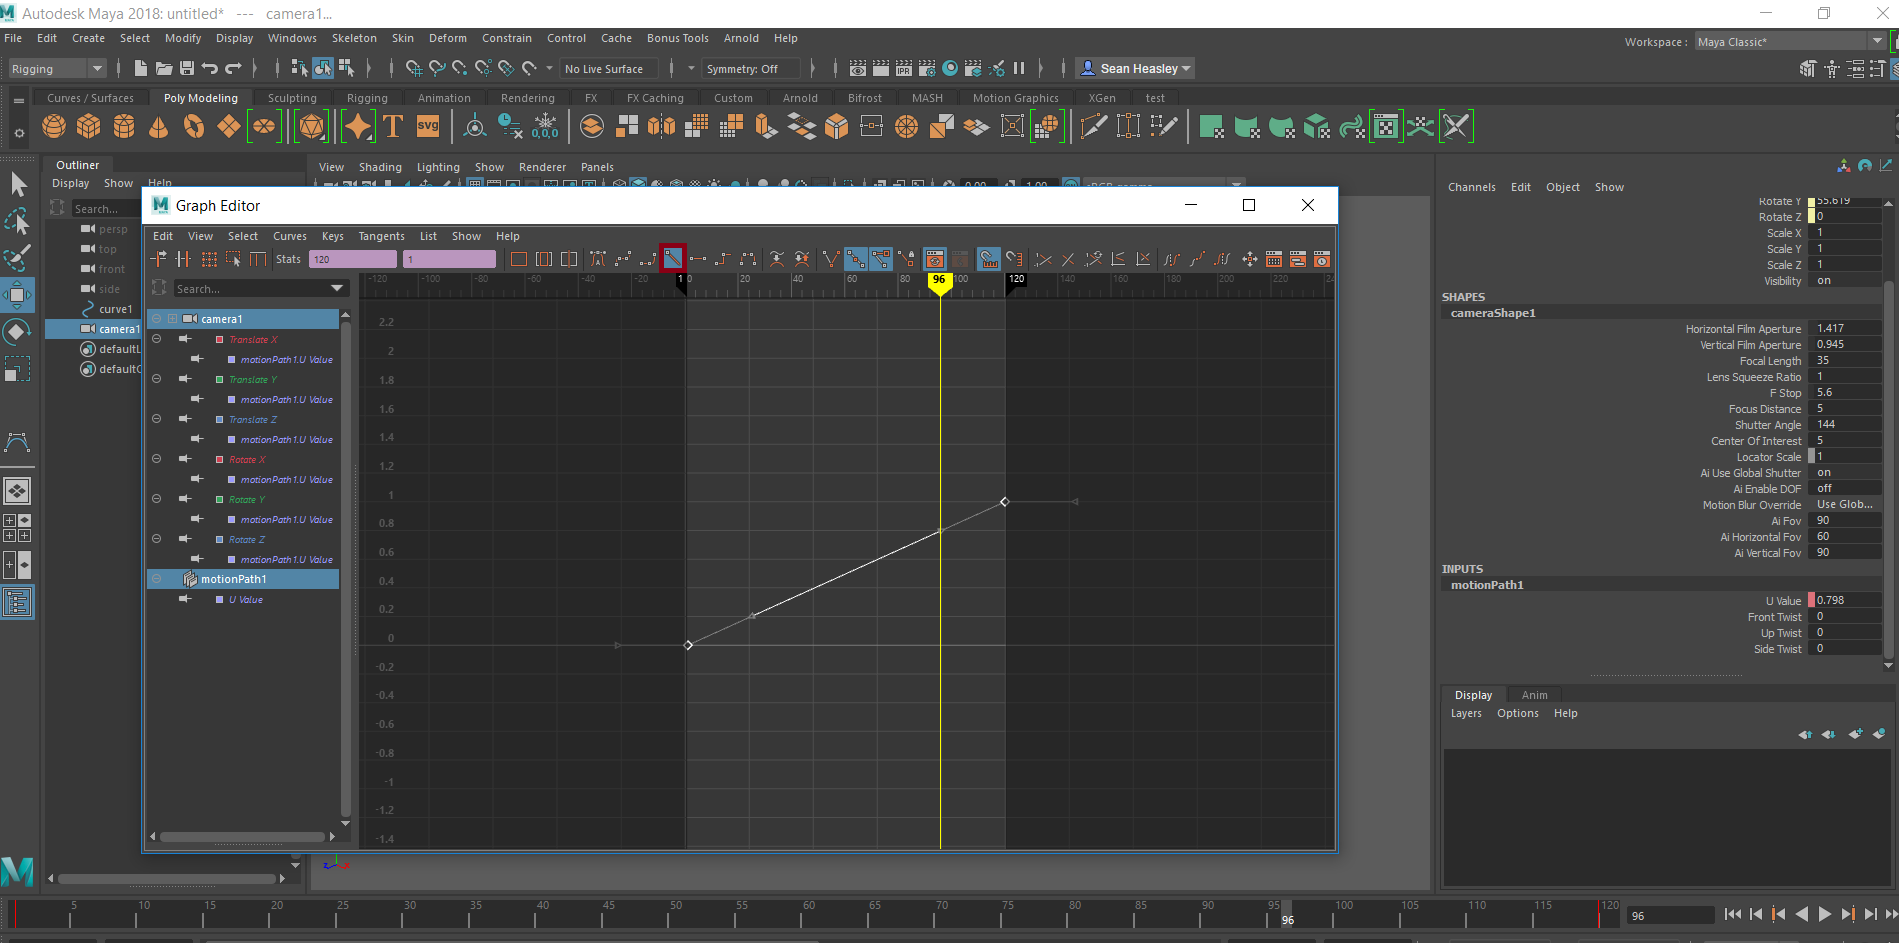Click the Freeze Transformations snowflake shelf icon

coord(545,127)
